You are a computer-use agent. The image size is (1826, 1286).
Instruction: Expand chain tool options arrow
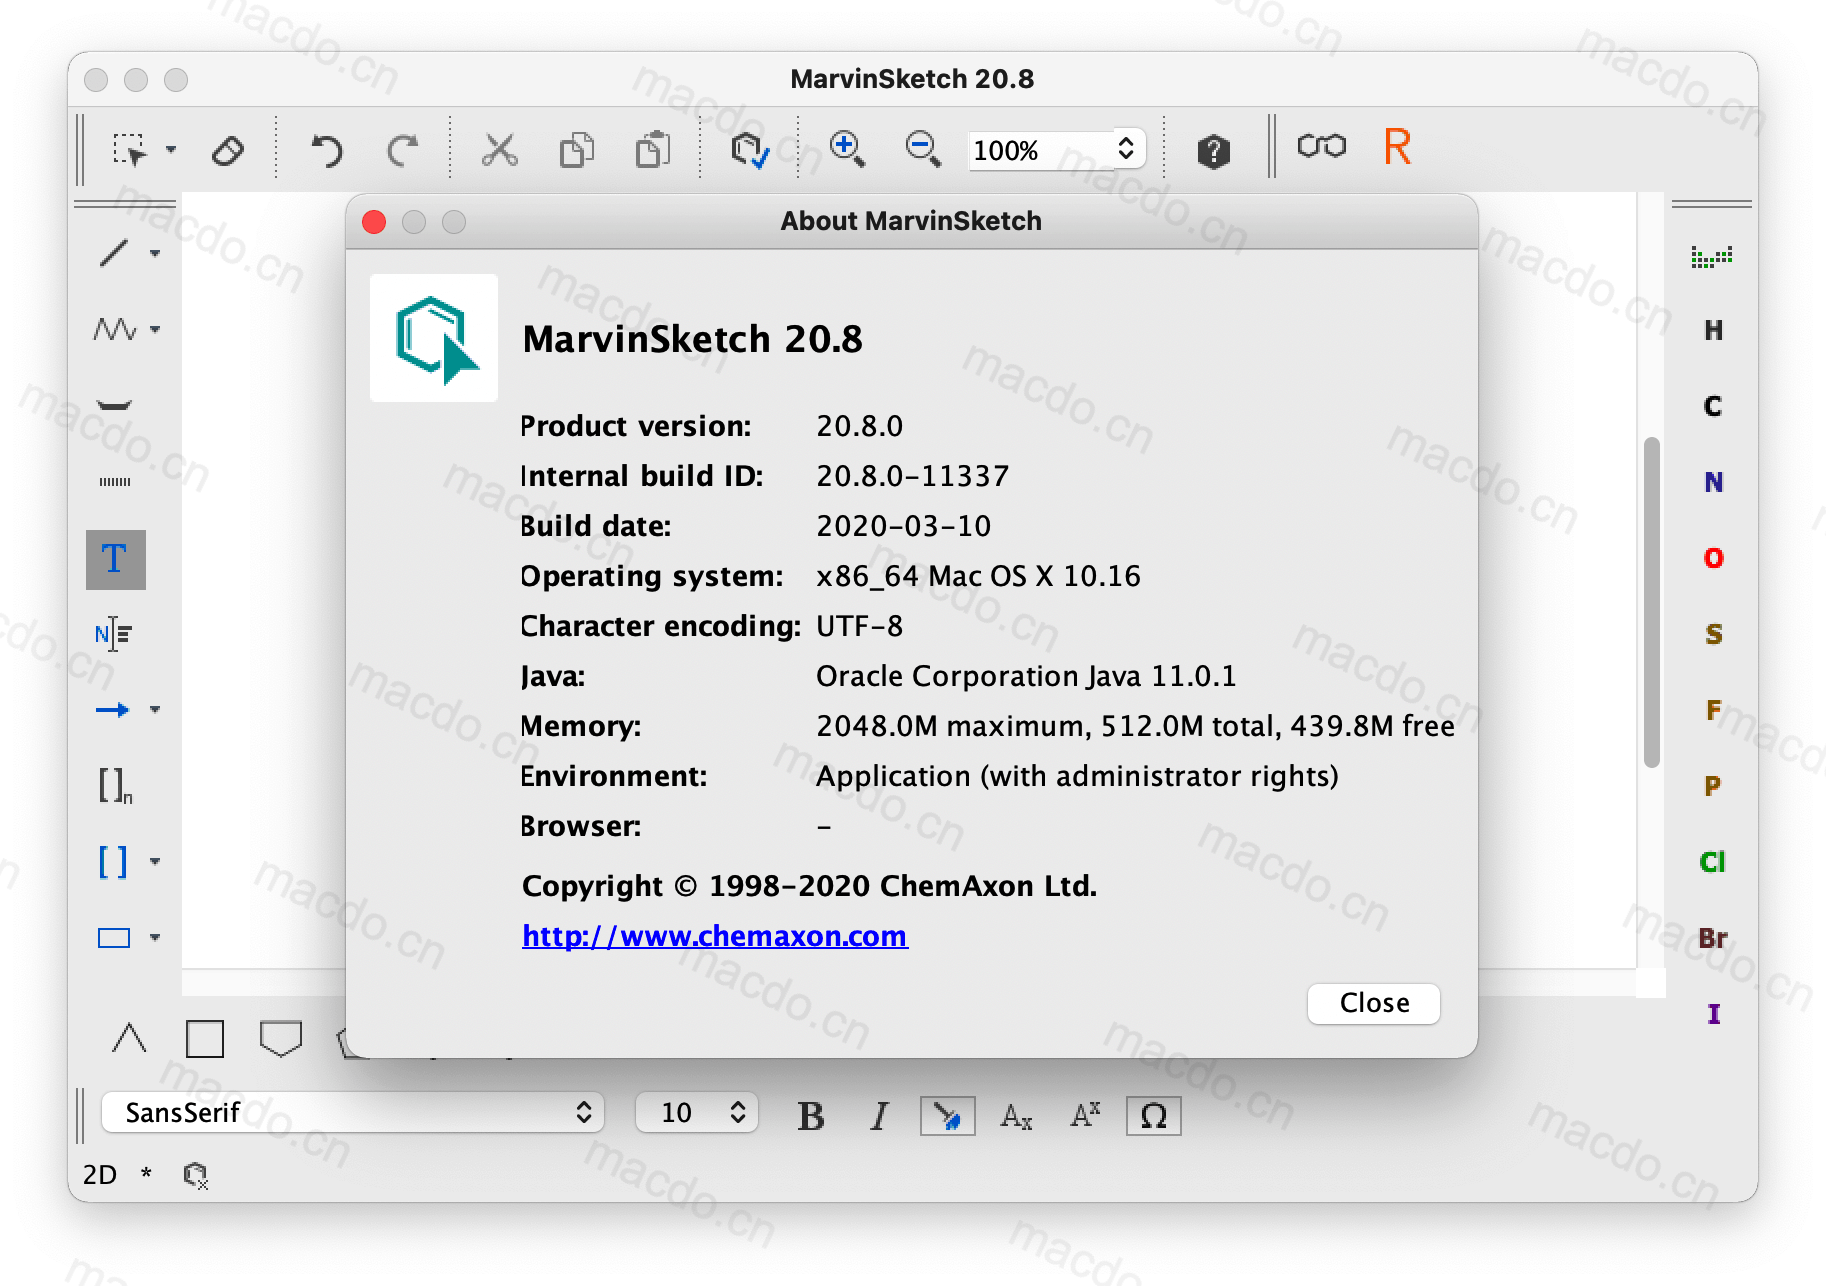tap(155, 329)
